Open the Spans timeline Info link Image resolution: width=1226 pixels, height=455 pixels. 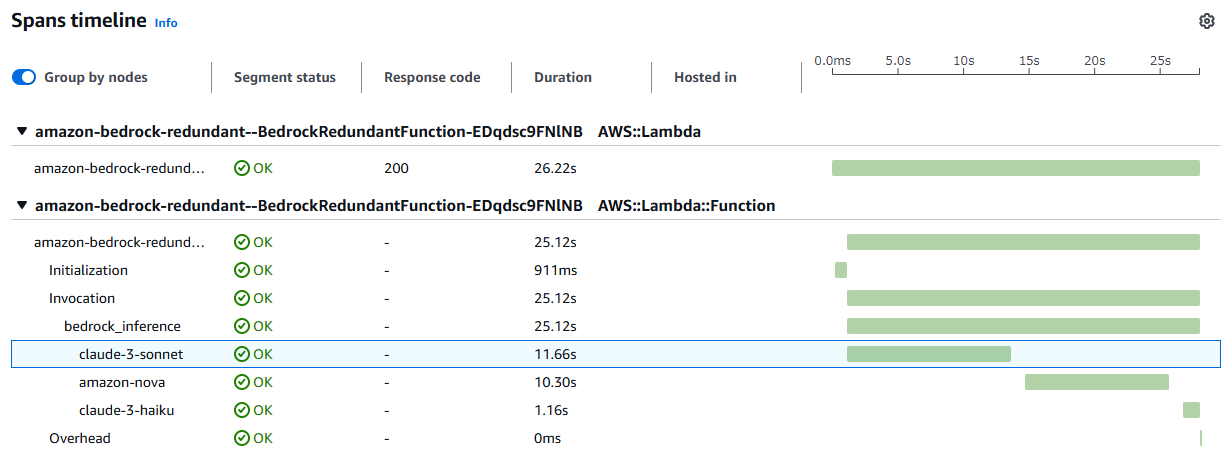166,23
